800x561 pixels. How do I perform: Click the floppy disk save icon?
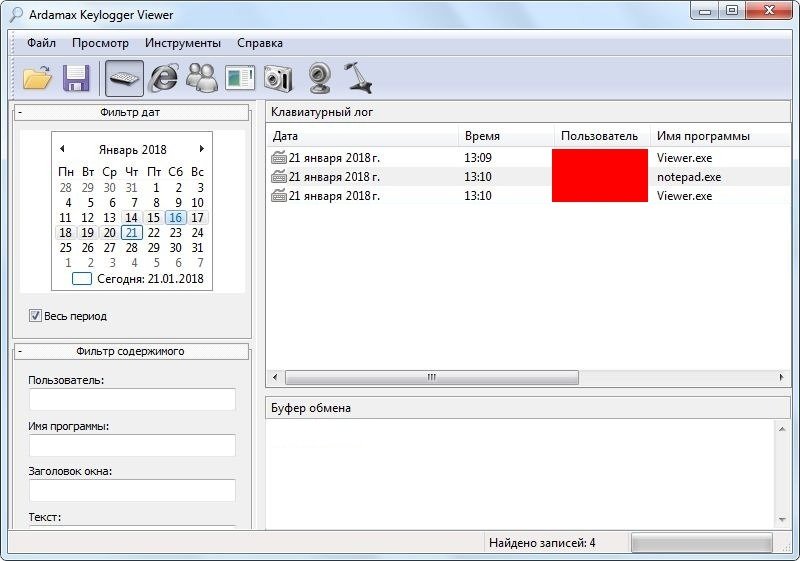coord(77,78)
